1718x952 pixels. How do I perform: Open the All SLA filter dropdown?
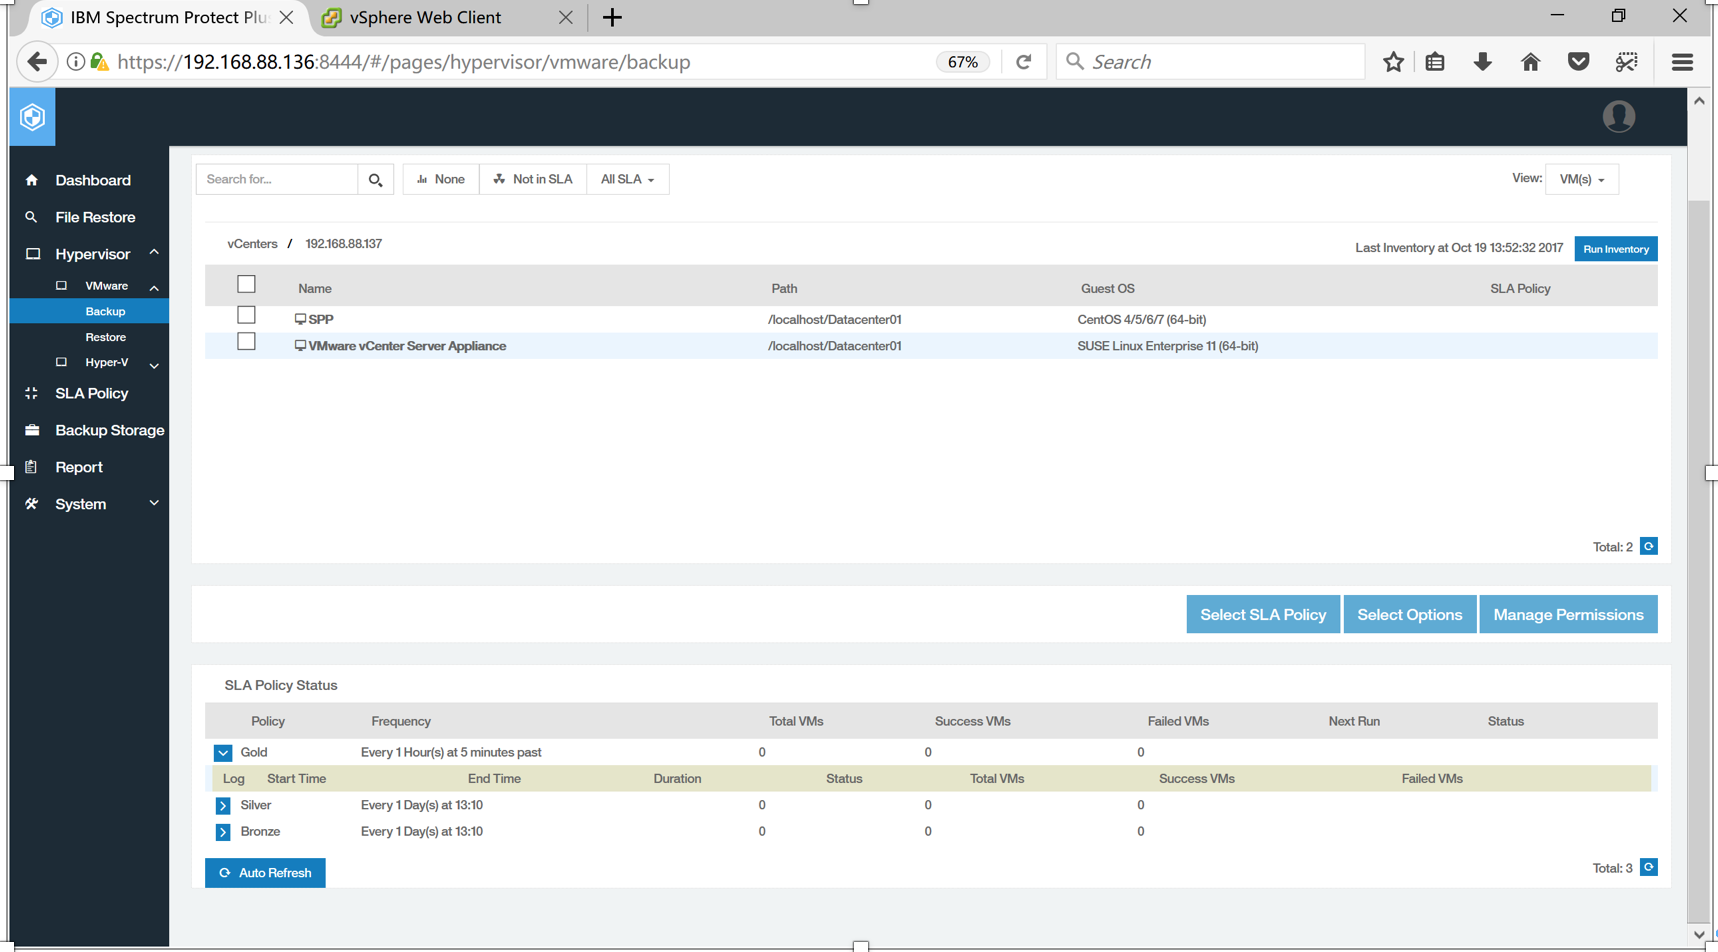pos(627,180)
